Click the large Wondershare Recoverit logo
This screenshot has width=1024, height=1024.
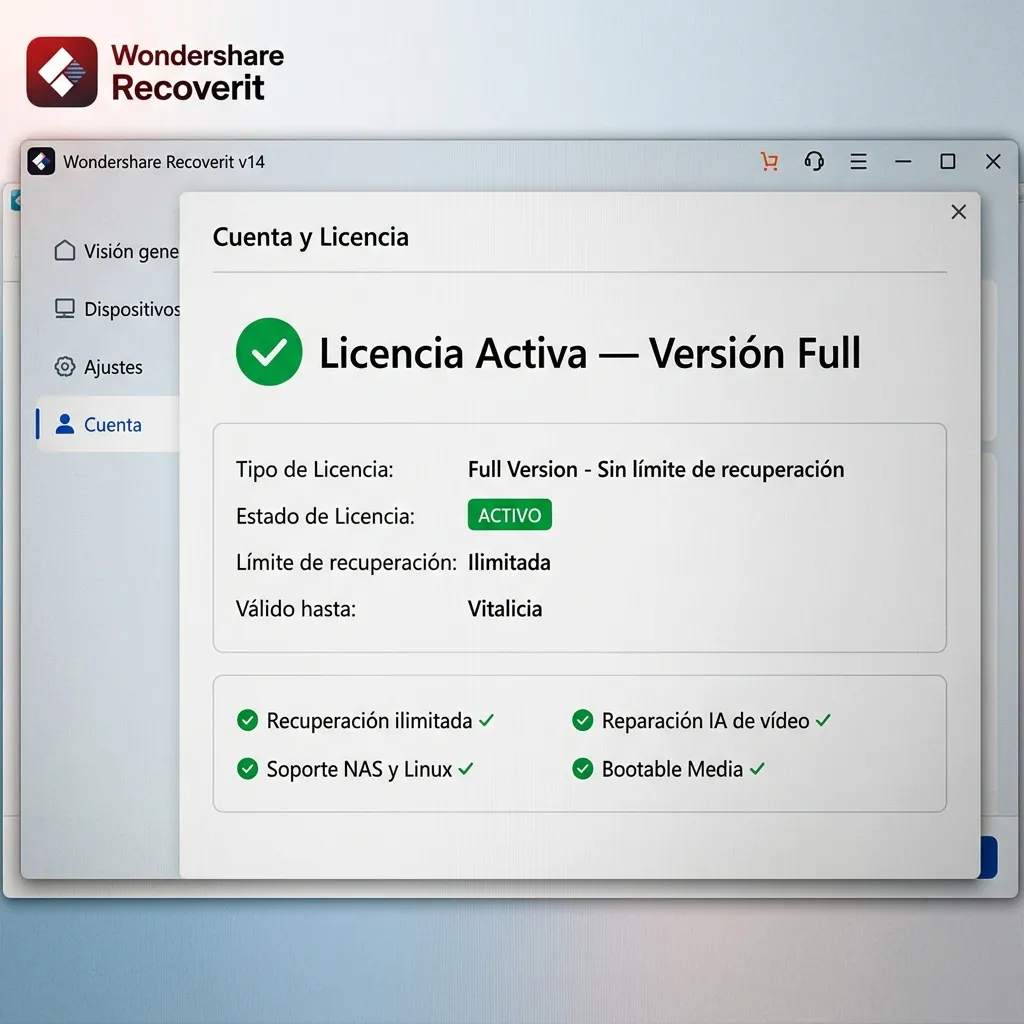[62, 72]
